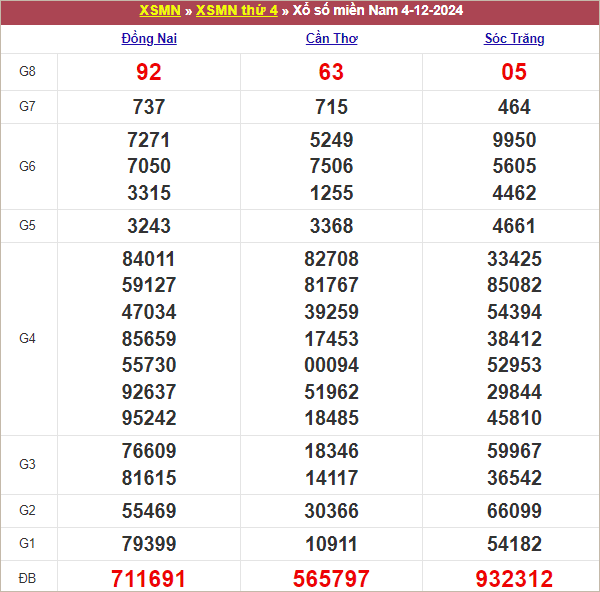This screenshot has width=600, height=592.
Task: Select the red G8 number 05
Action: tap(514, 72)
